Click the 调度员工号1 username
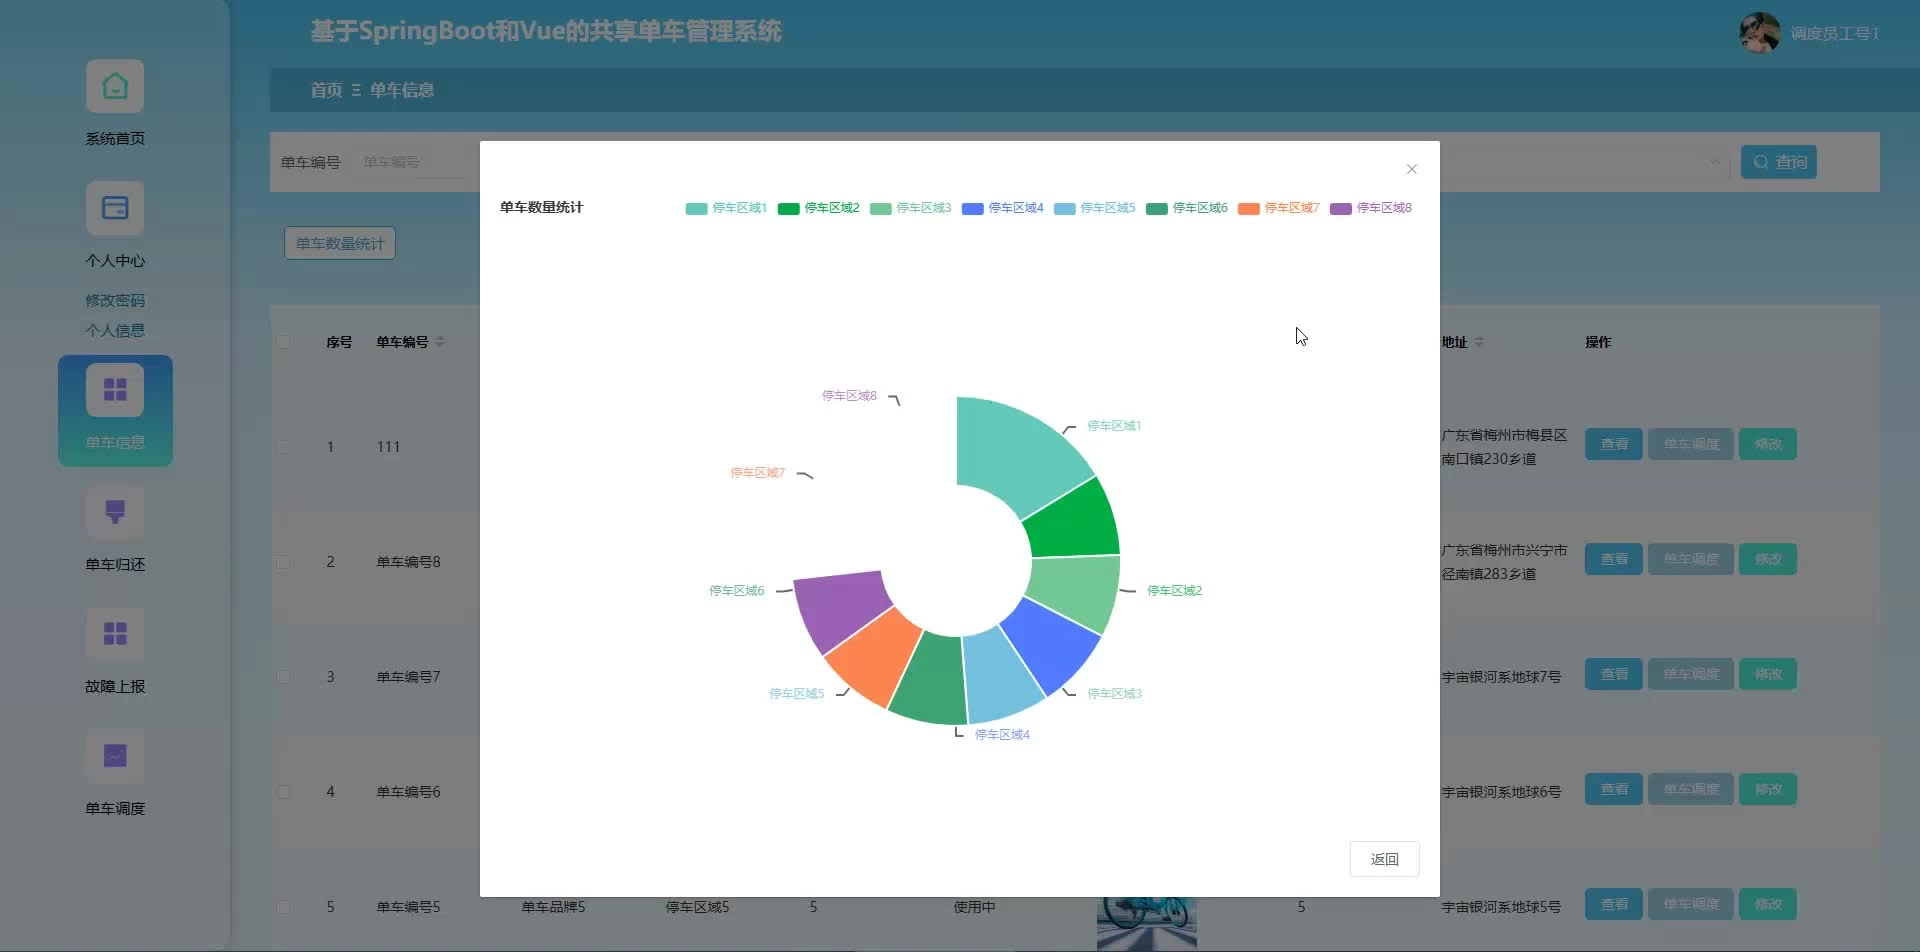 [x=1835, y=34]
